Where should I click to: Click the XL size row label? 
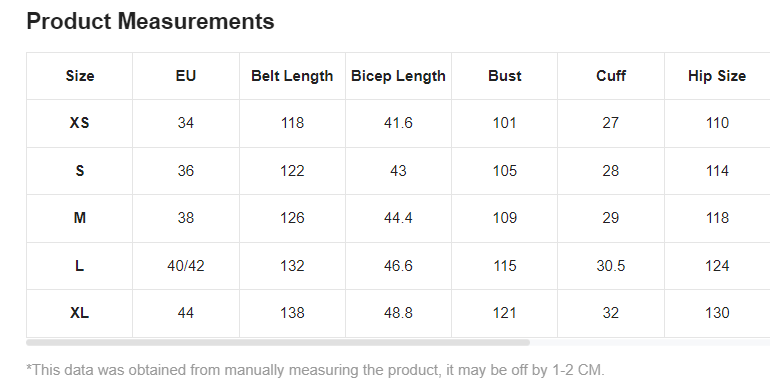coord(80,313)
